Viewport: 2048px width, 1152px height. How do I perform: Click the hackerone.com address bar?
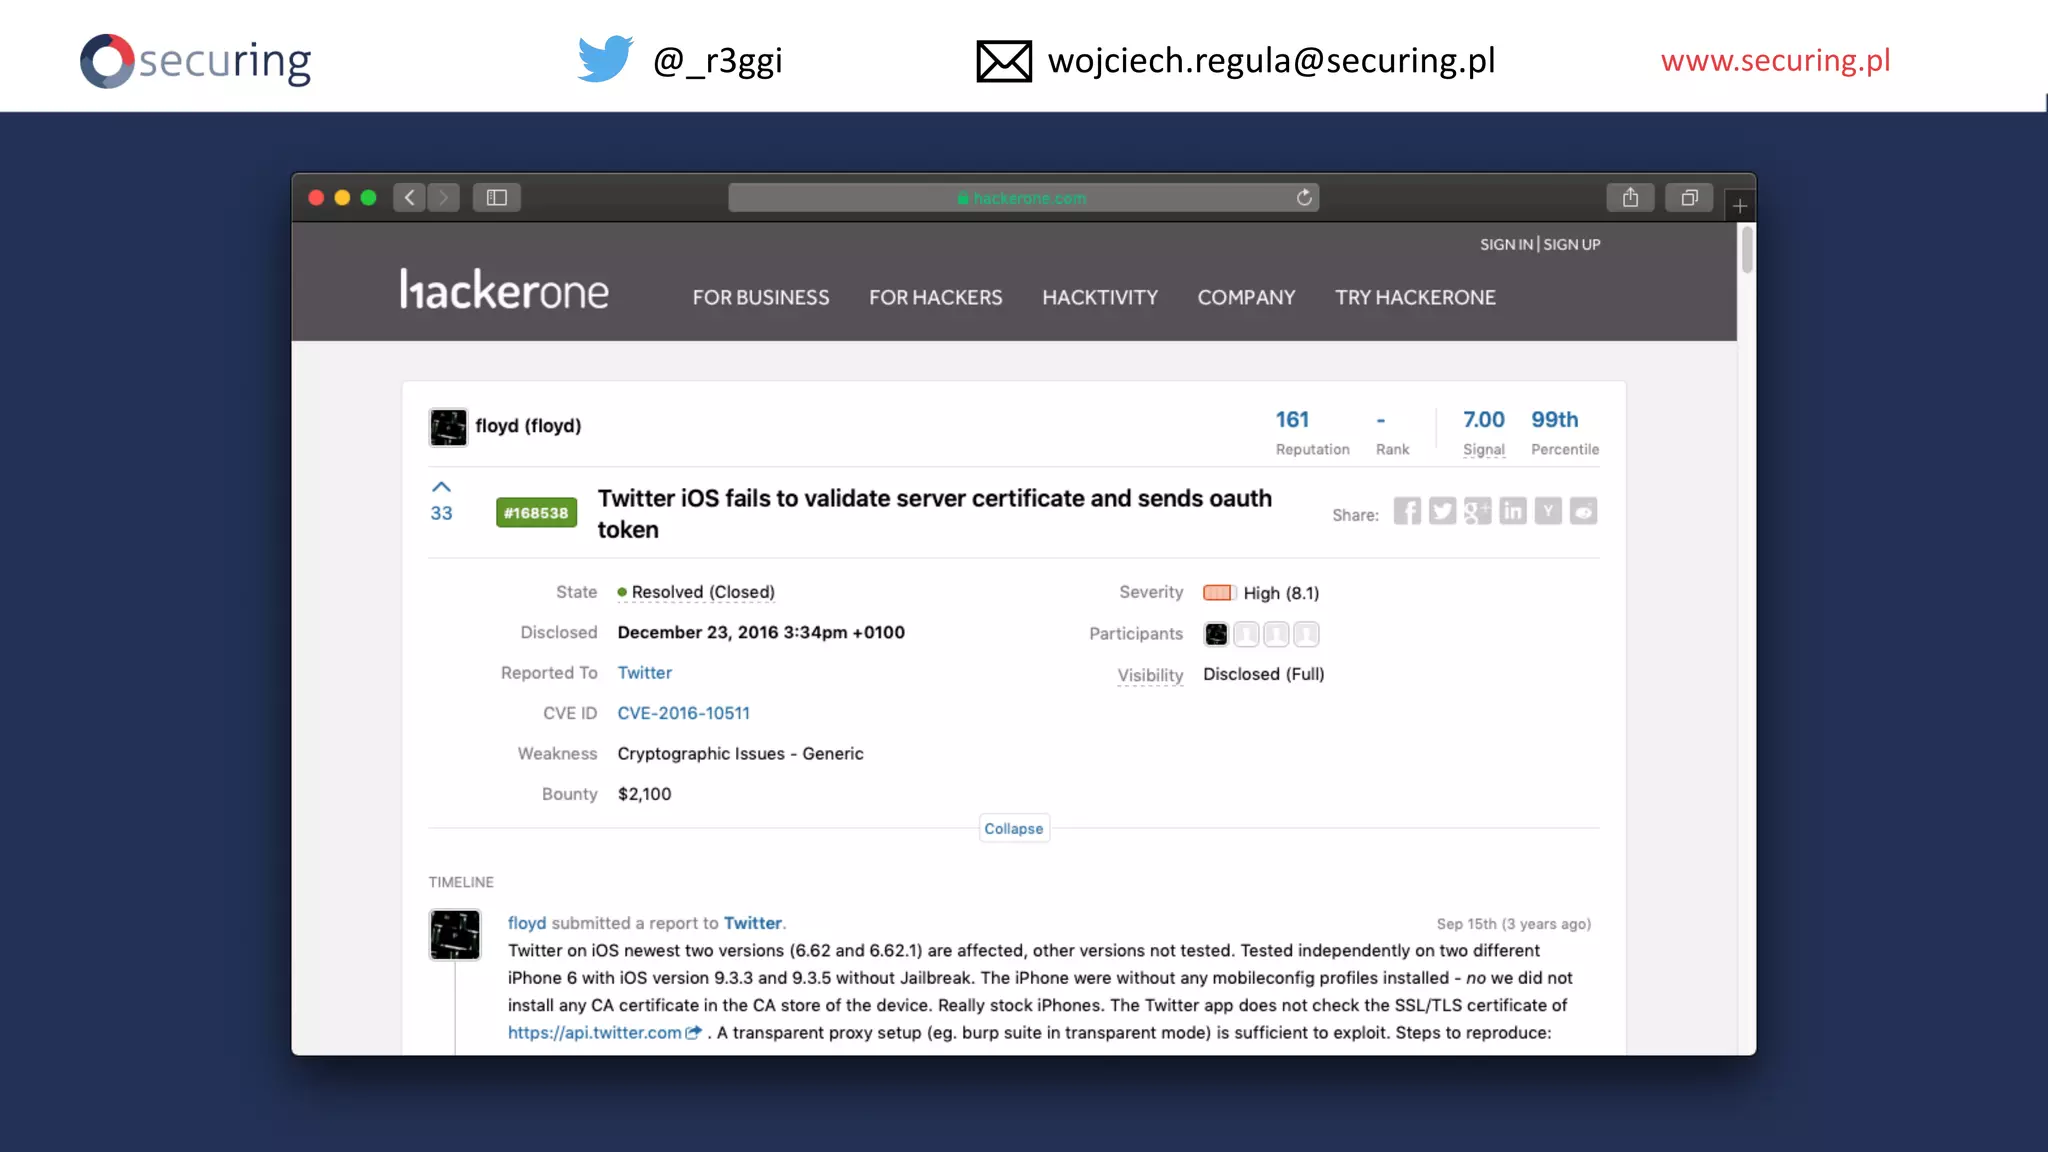tap(1023, 197)
